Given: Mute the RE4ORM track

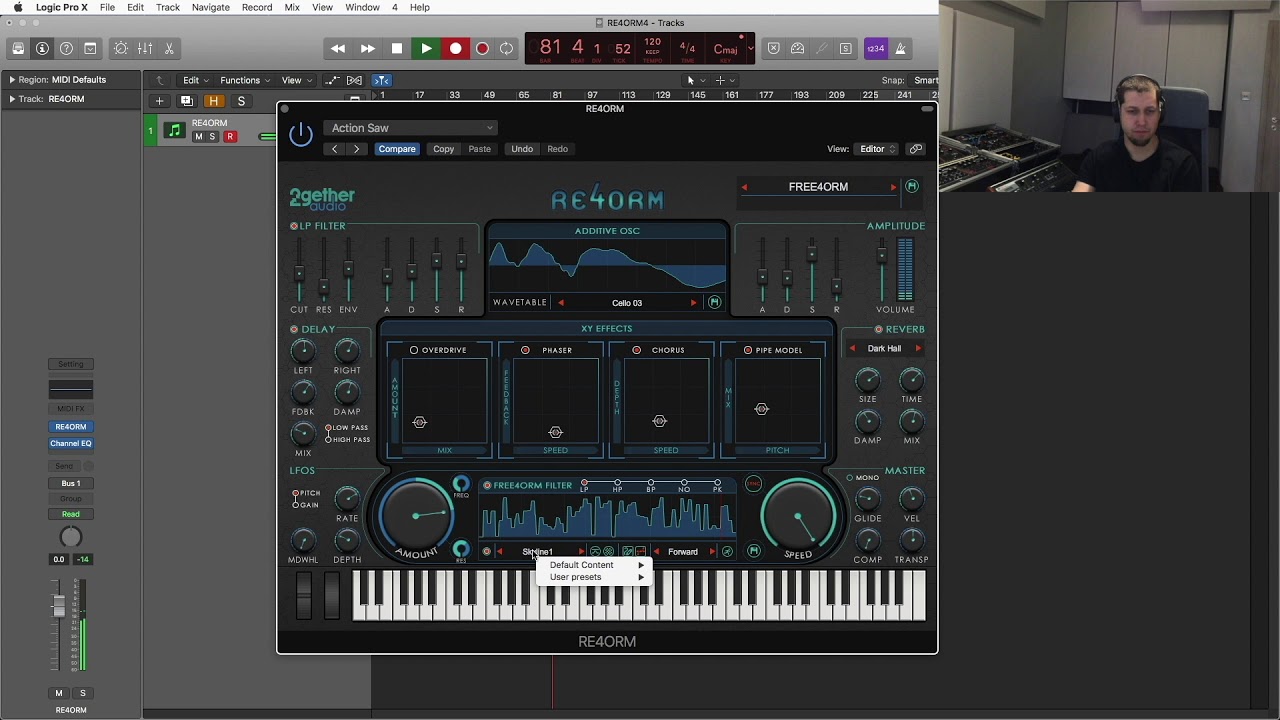Looking at the screenshot, I should point(198,136).
